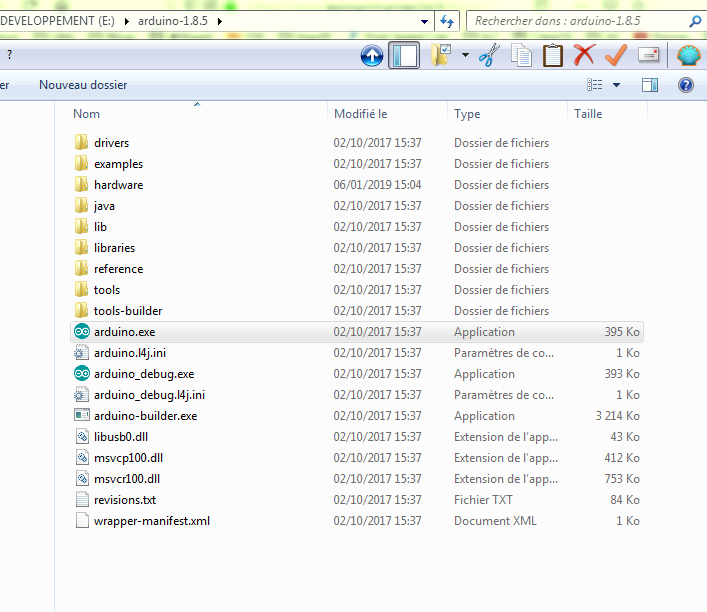Click the red X Delete icon

click(584, 55)
